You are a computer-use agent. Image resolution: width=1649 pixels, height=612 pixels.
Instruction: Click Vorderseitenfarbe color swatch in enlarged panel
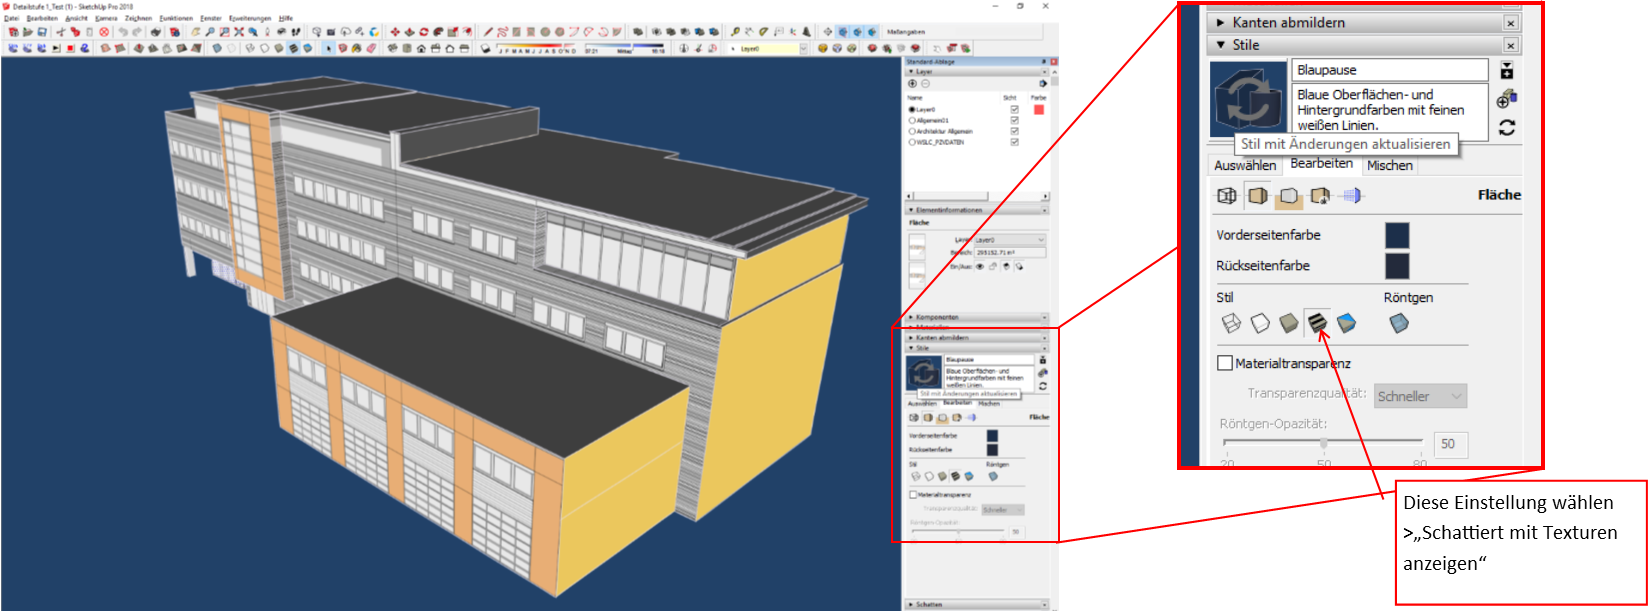pyautogui.click(x=1396, y=235)
